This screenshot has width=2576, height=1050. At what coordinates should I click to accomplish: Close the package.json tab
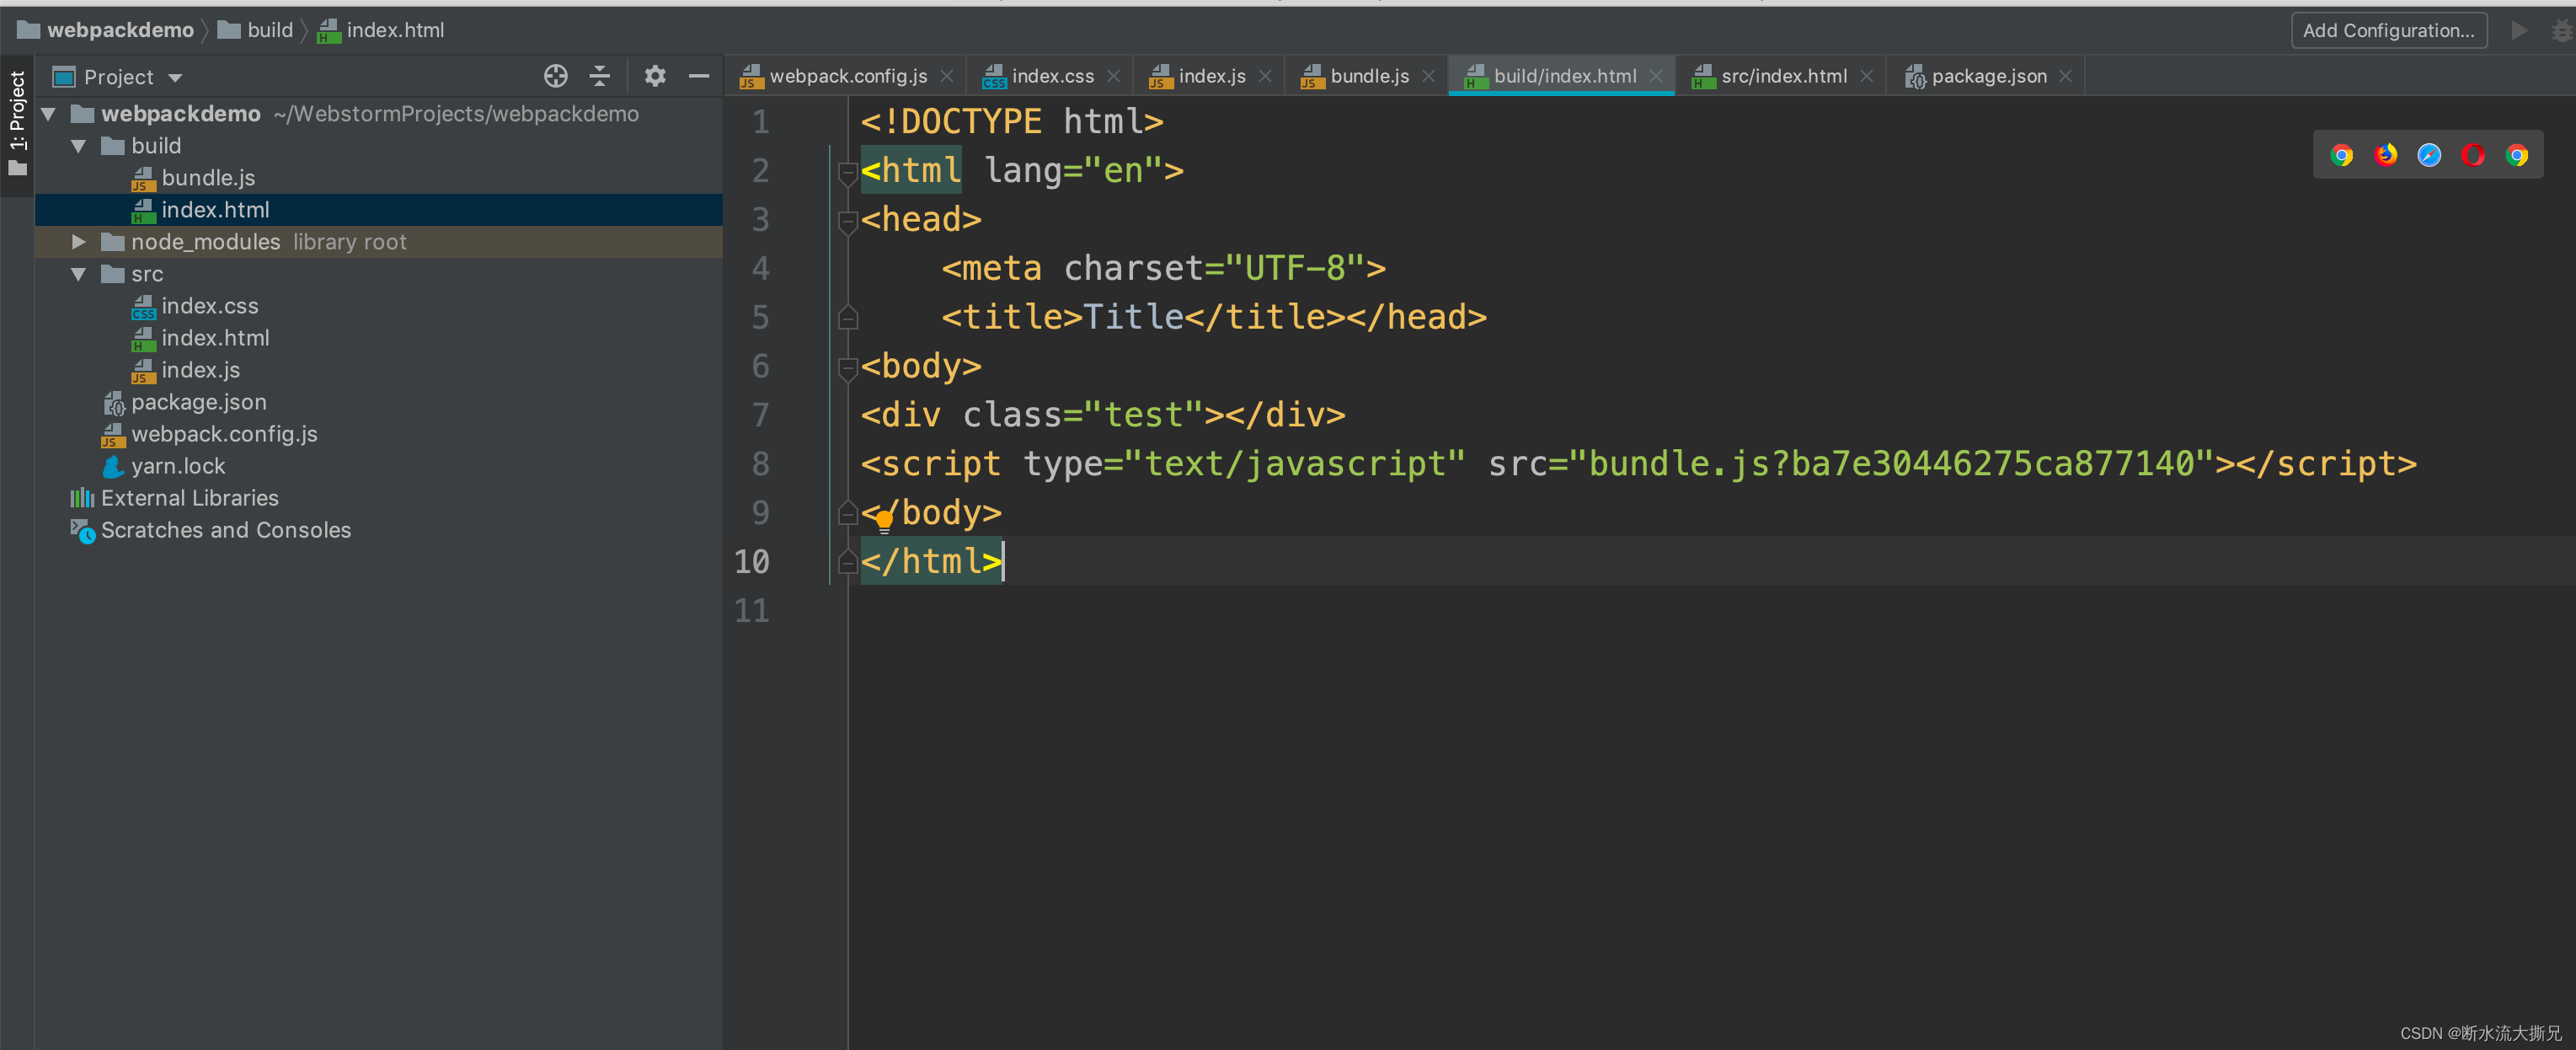[2066, 76]
